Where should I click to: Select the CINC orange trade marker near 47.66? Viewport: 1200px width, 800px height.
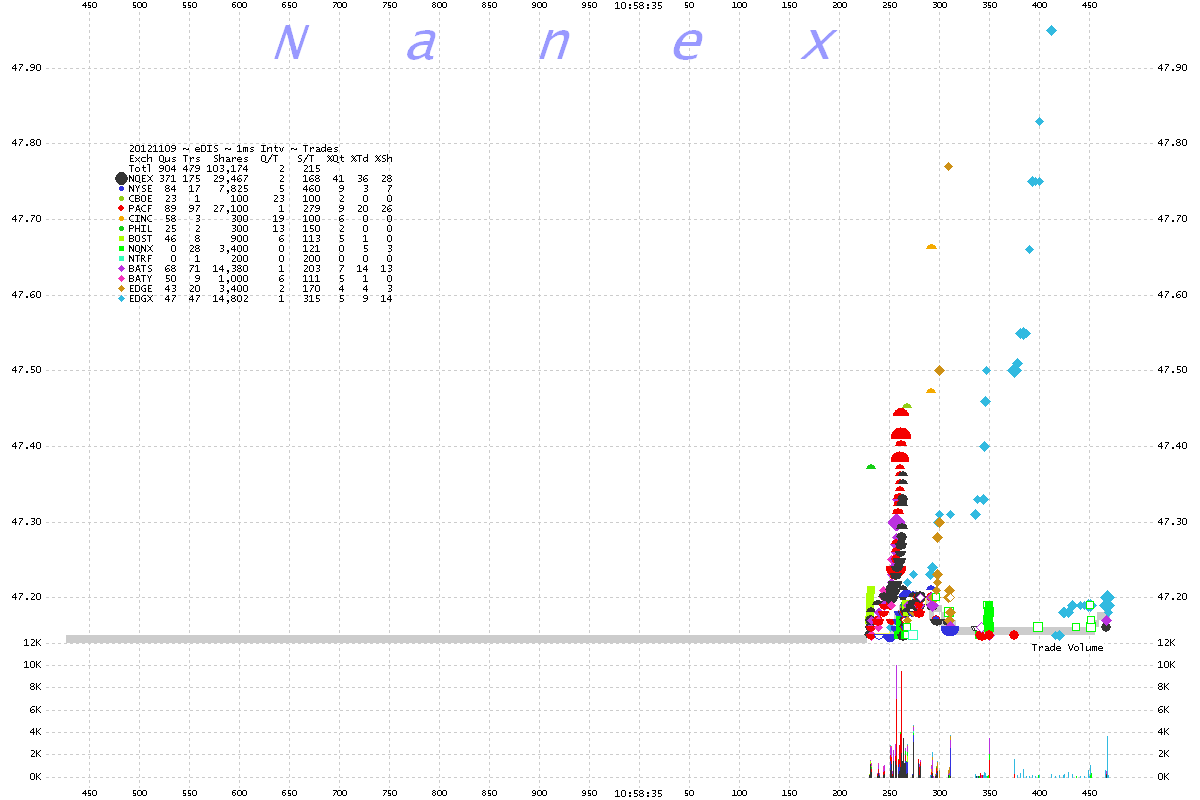(931, 247)
